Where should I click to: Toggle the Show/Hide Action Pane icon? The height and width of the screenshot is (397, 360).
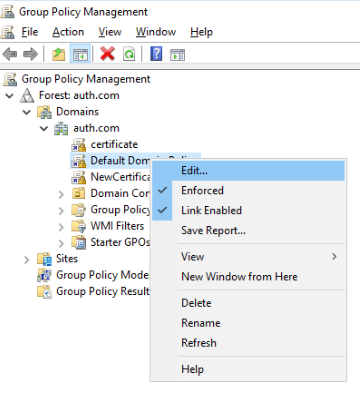click(x=177, y=55)
